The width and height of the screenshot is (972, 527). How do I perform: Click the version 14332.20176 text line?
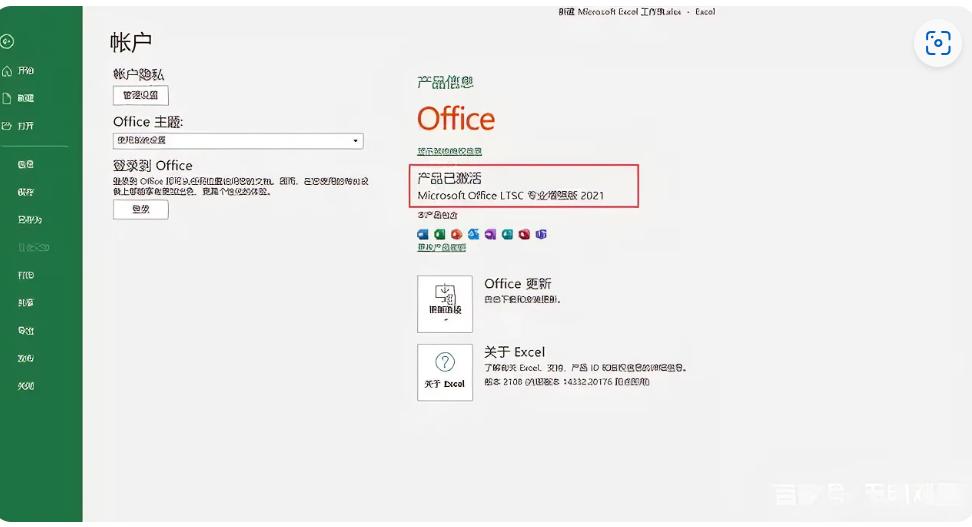(x=567, y=382)
